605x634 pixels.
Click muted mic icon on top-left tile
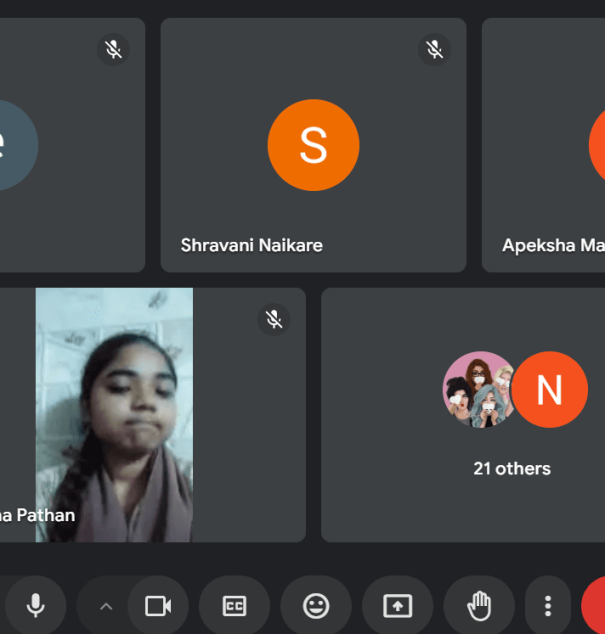click(x=113, y=49)
